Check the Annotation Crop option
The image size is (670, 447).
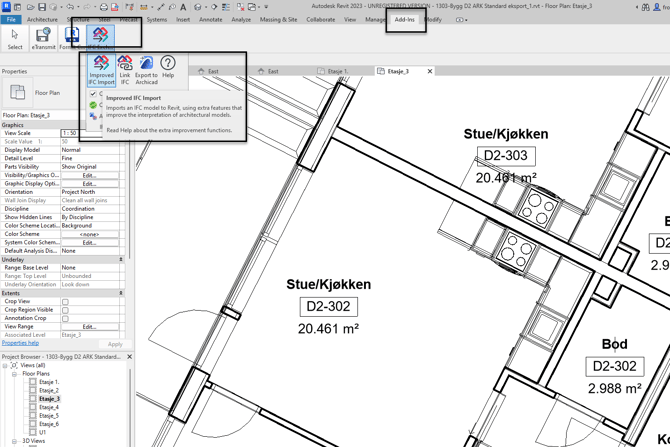pyautogui.click(x=66, y=318)
